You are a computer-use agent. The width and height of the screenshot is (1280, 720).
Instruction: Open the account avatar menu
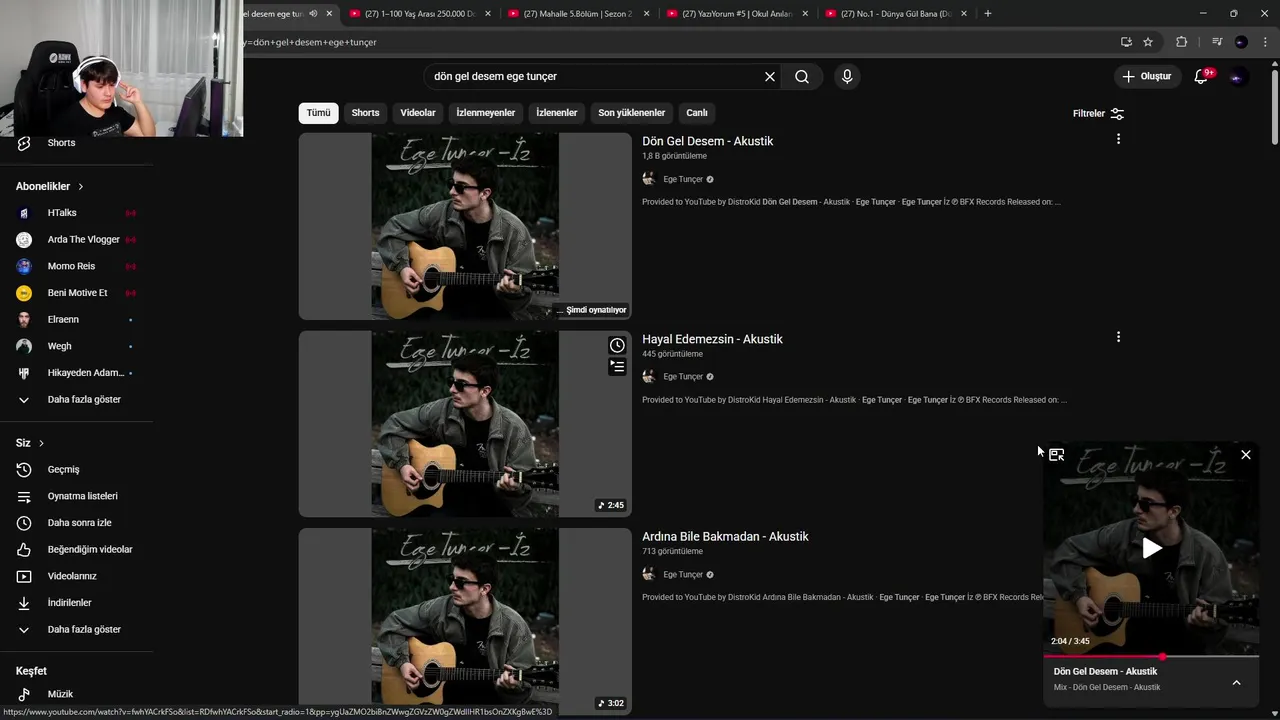pos(1238,76)
